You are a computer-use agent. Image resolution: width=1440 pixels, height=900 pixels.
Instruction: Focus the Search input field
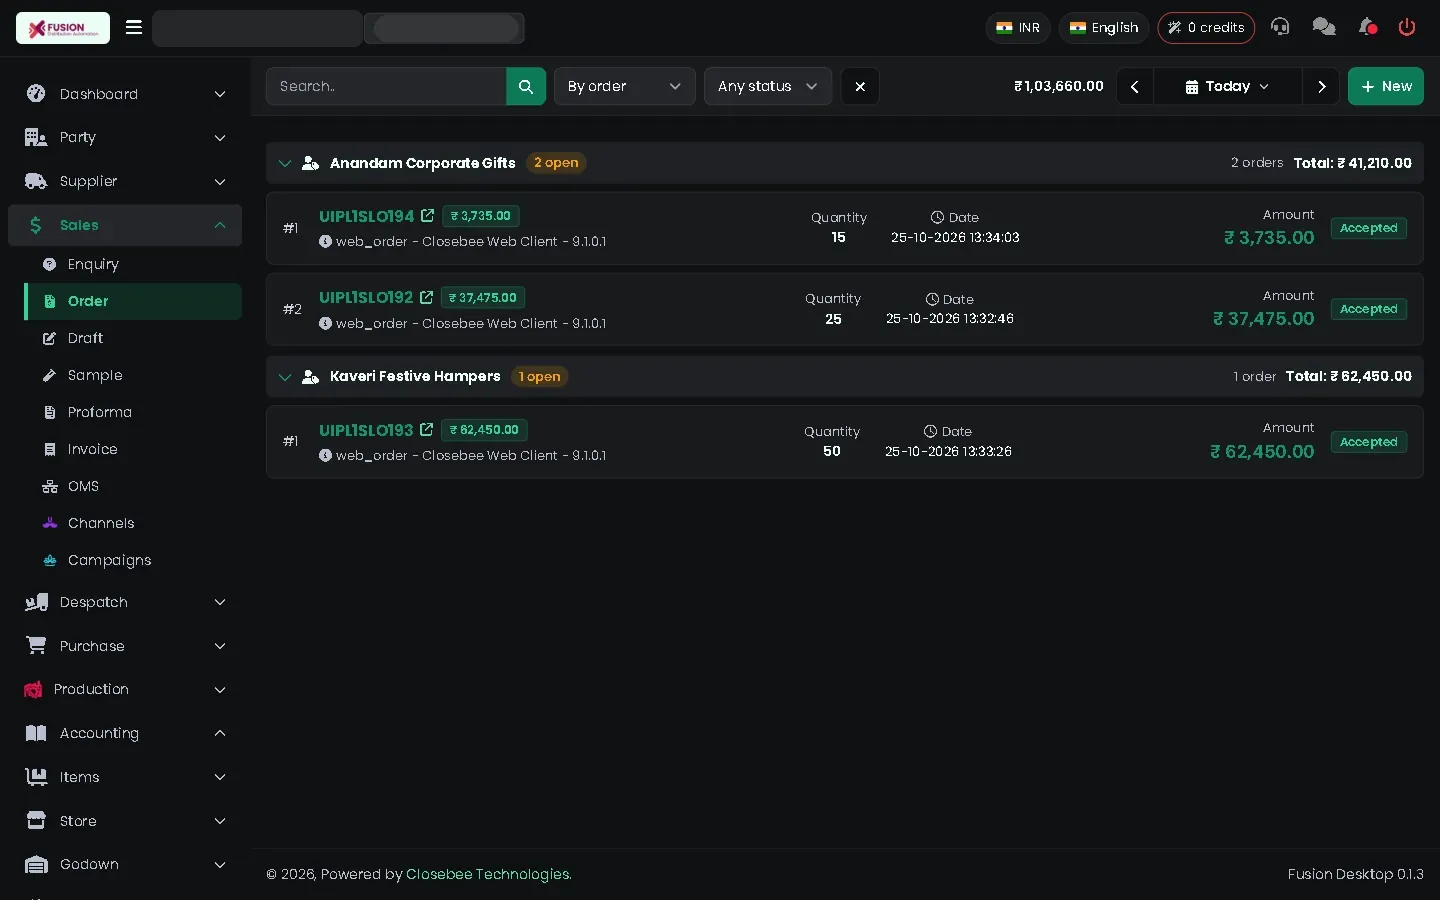tap(386, 86)
